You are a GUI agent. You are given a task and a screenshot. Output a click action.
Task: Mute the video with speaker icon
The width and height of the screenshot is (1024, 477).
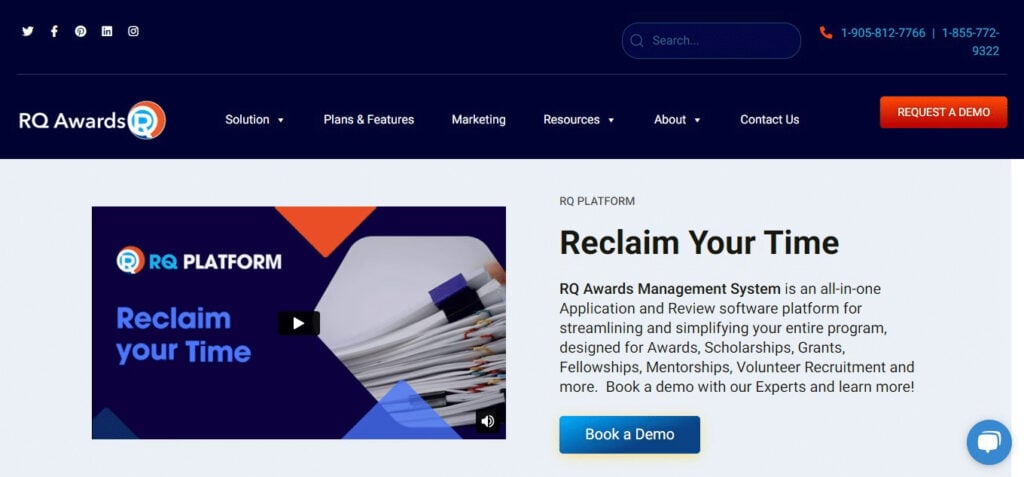click(x=487, y=421)
